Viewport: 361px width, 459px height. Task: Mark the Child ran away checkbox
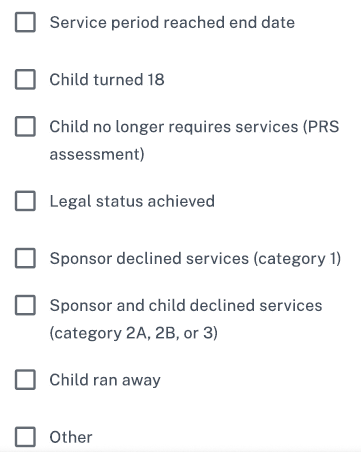click(25, 380)
